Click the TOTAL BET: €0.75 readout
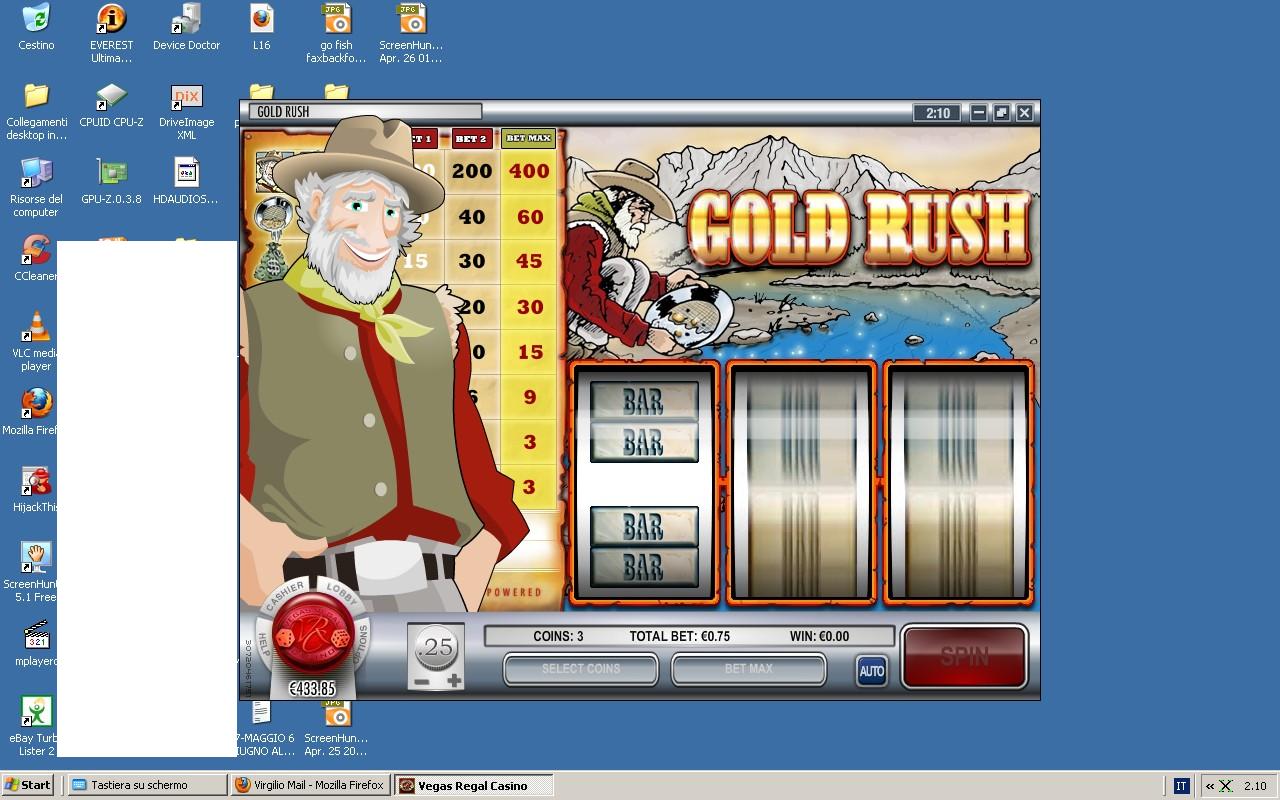The width and height of the screenshot is (1280, 800). pos(680,636)
